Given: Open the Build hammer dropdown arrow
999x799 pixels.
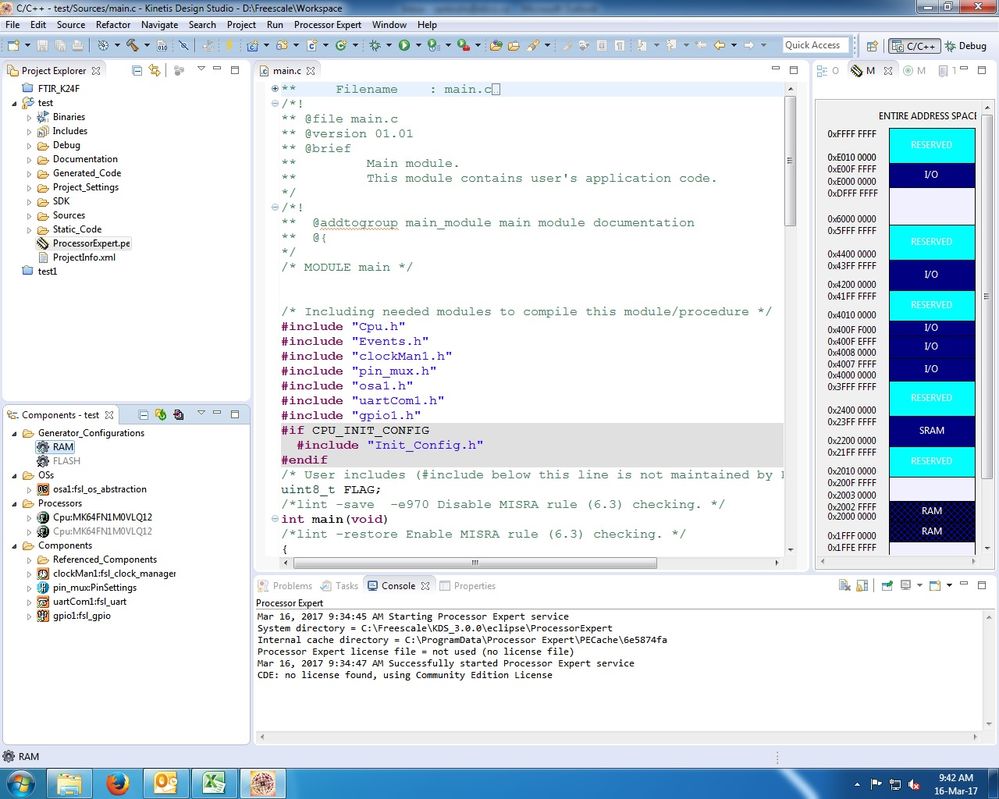Looking at the screenshot, I should coord(147,45).
